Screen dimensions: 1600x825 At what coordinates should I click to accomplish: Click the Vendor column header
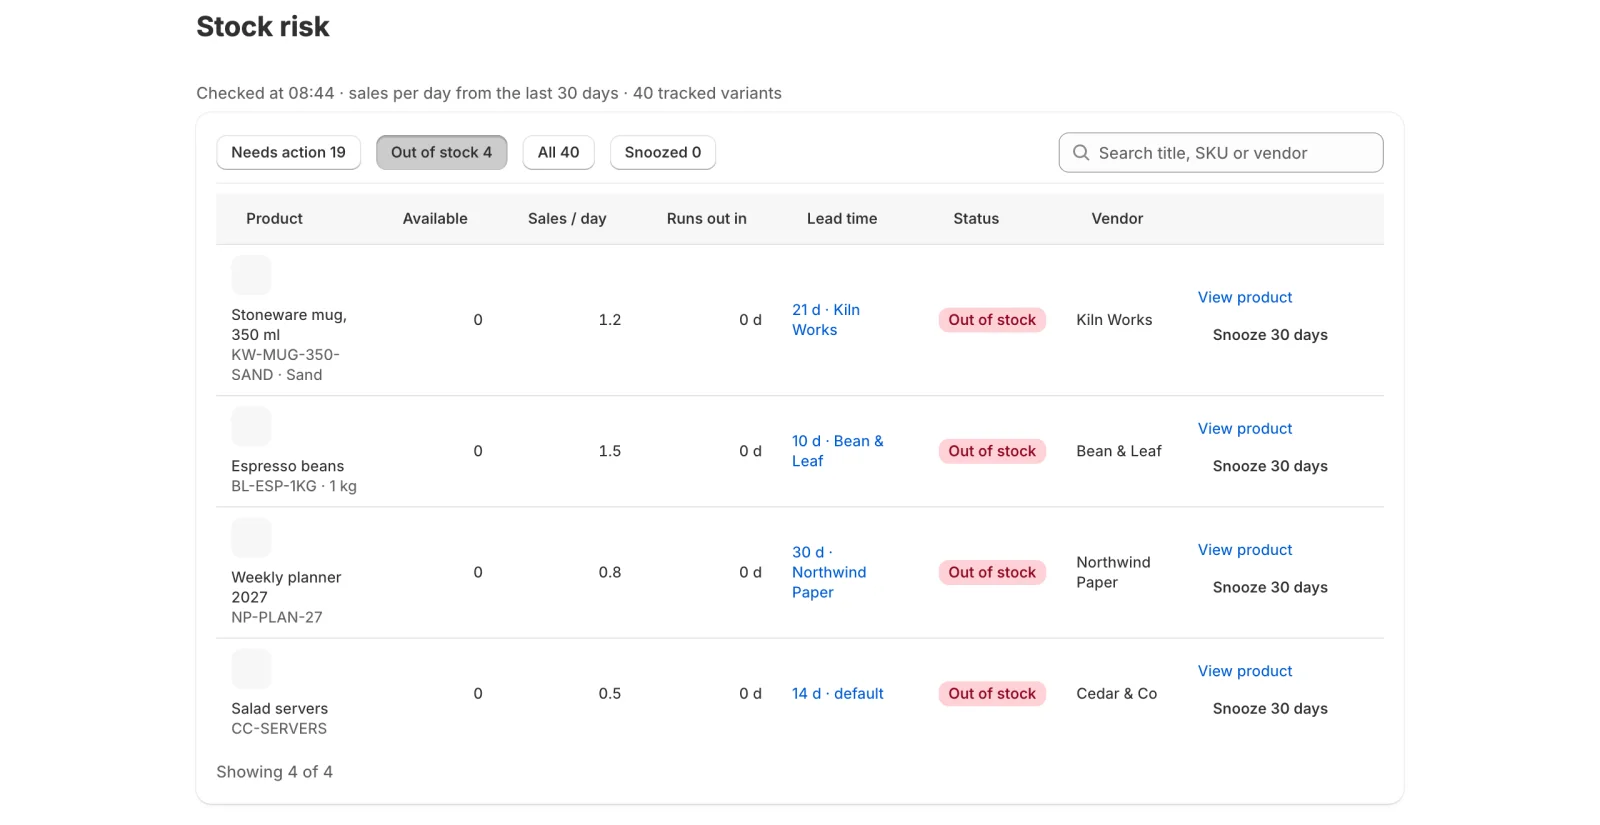pyautogui.click(x=1117, y=218)
